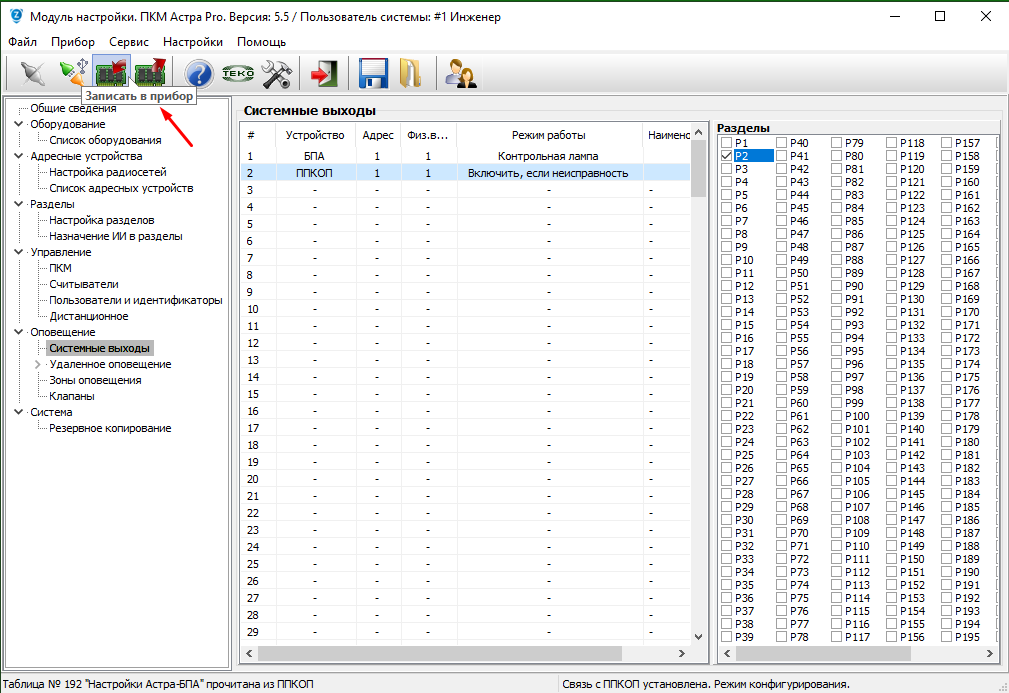Enable the P1 partition checkbox
1009x693 pixels.
tap(727, 143)
